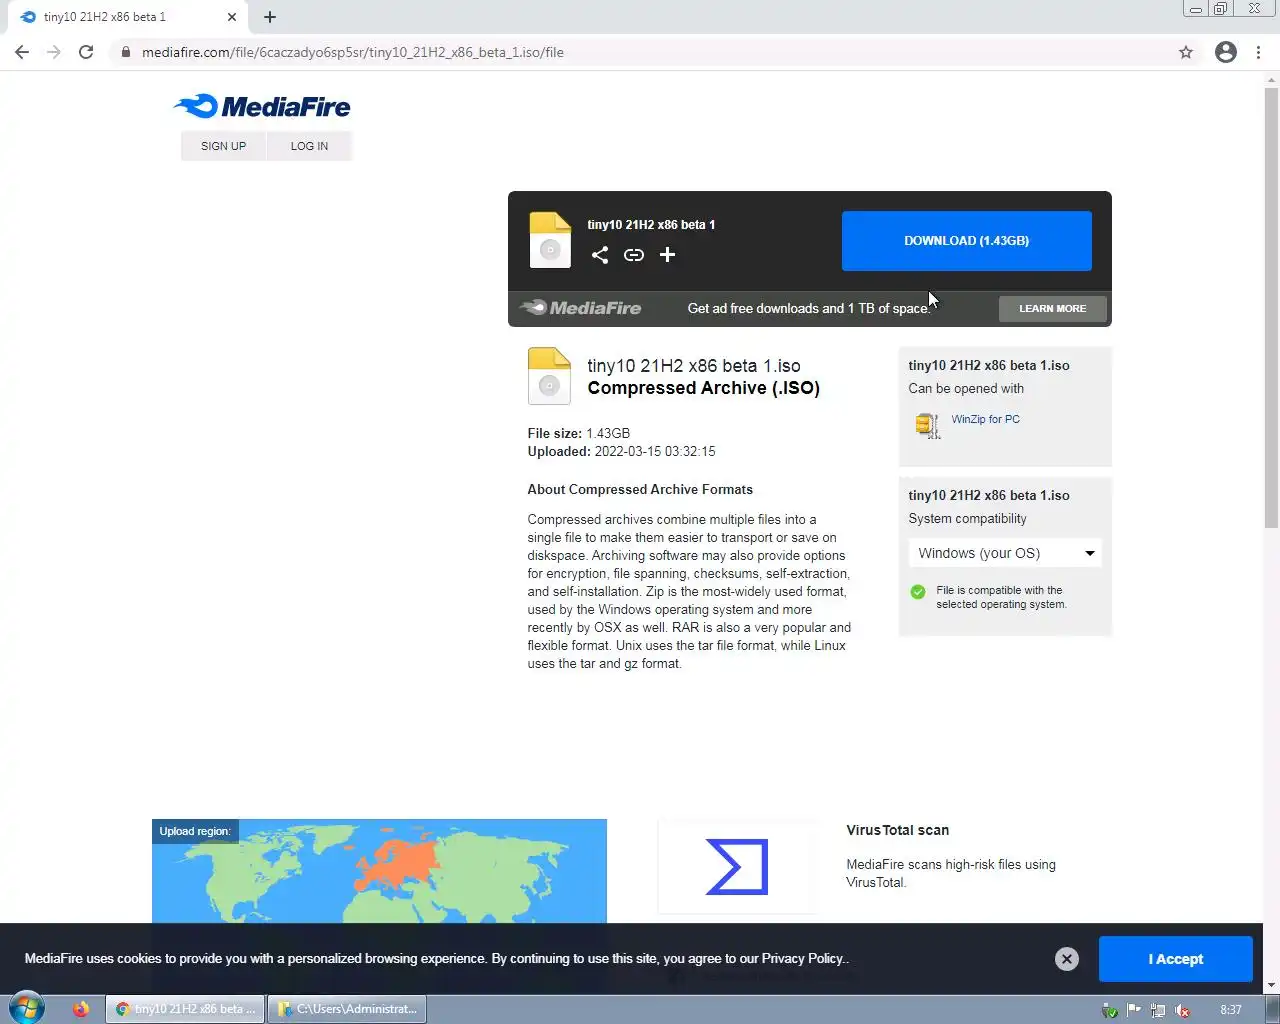This screenshot has height=1024, width=1280.
Task: Click the lock icon in address bar
Action: coord(125,52)
